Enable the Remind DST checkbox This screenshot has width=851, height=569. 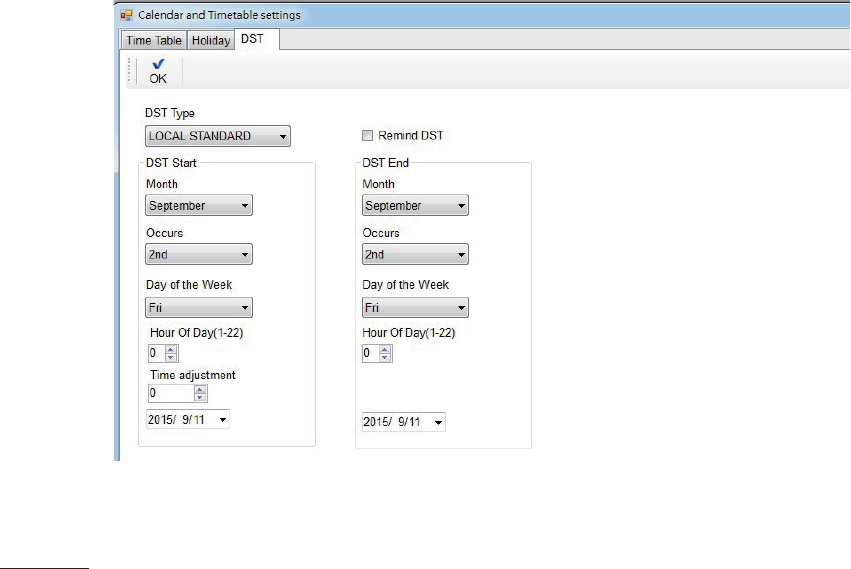pos(367,135)
